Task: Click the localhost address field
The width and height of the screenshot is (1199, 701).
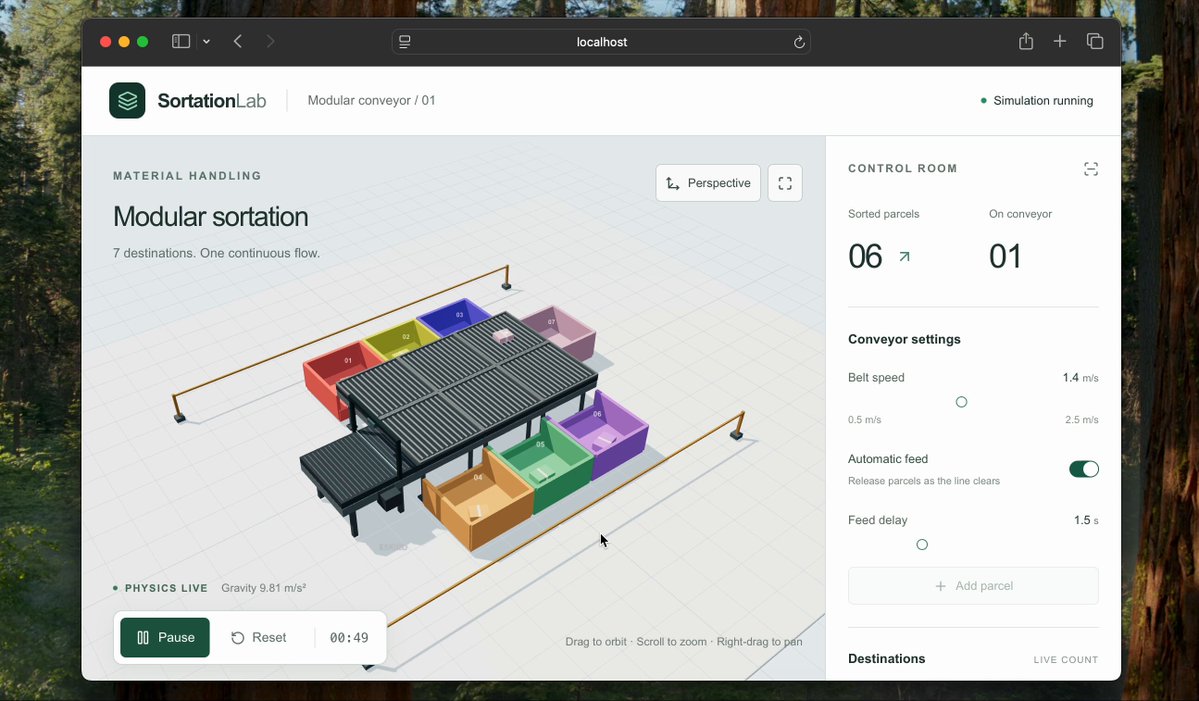Action: pos(601,41)
